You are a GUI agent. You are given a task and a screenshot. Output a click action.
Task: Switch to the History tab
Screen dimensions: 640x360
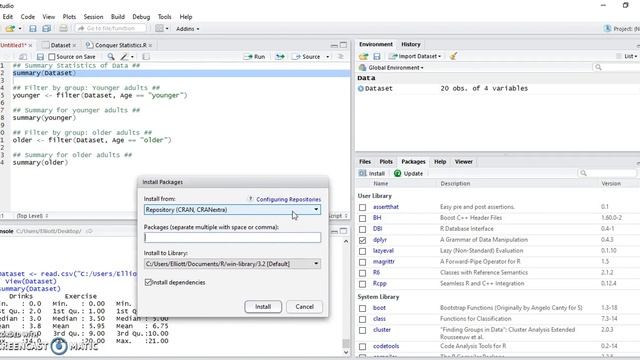pyautogui.click(x=411, y=44)
